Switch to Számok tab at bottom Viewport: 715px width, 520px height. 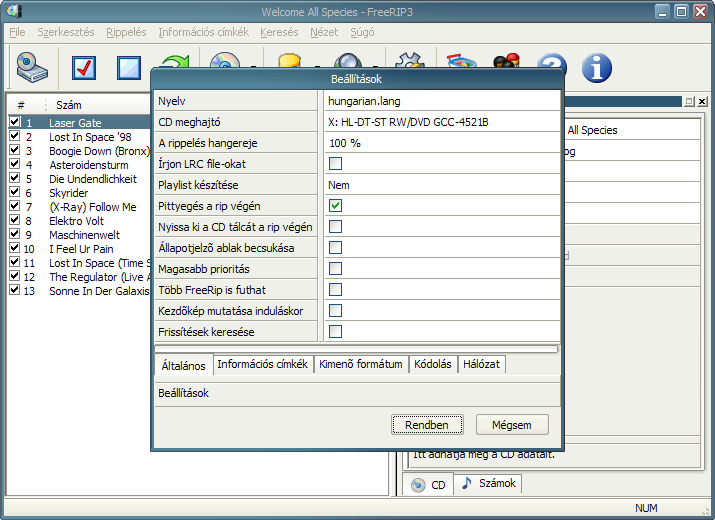488,484
